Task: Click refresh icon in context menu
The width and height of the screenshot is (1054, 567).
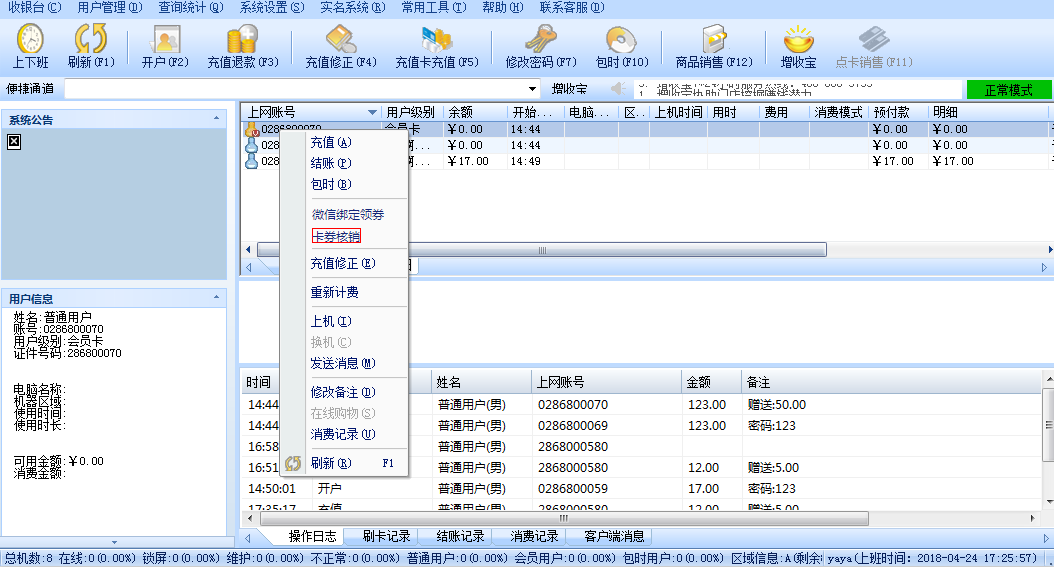Action: (x=292, y=463)
